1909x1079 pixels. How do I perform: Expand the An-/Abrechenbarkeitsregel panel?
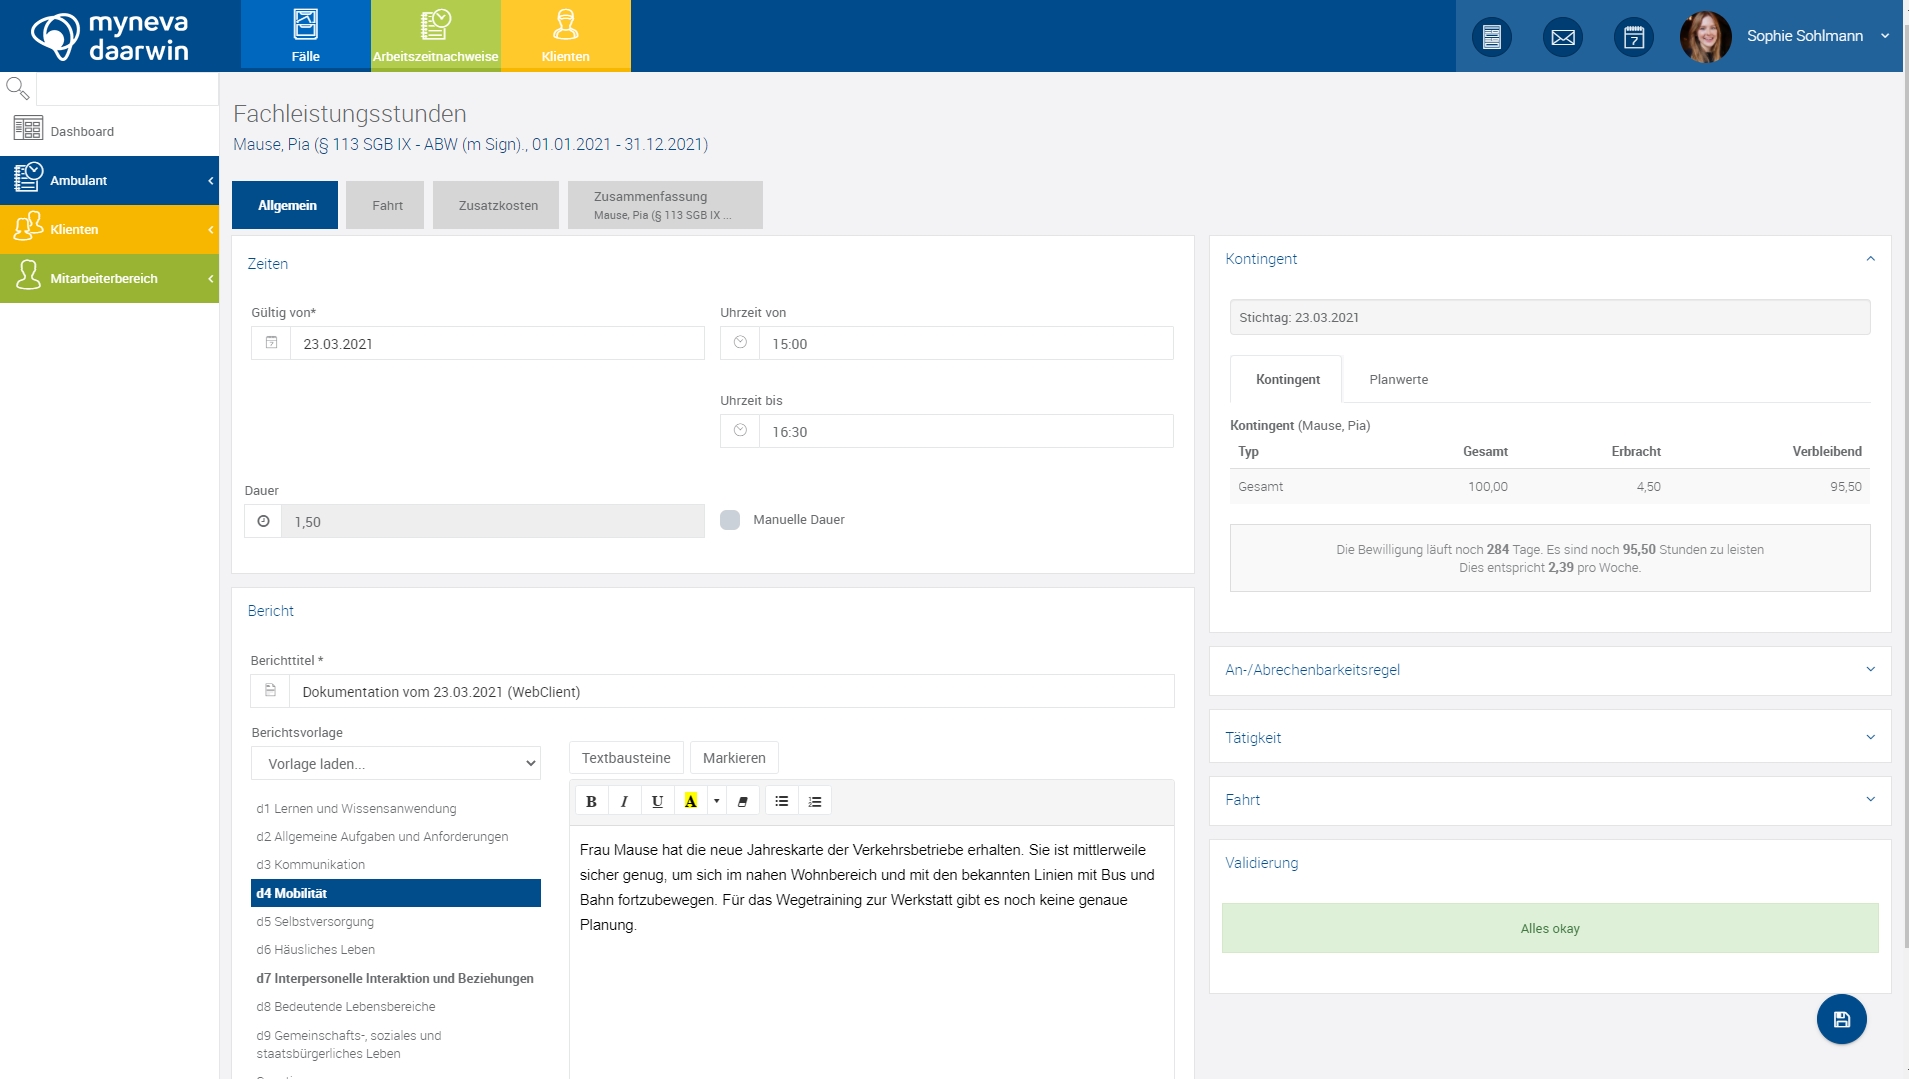pyautogui.click(x=1549, y=670)
